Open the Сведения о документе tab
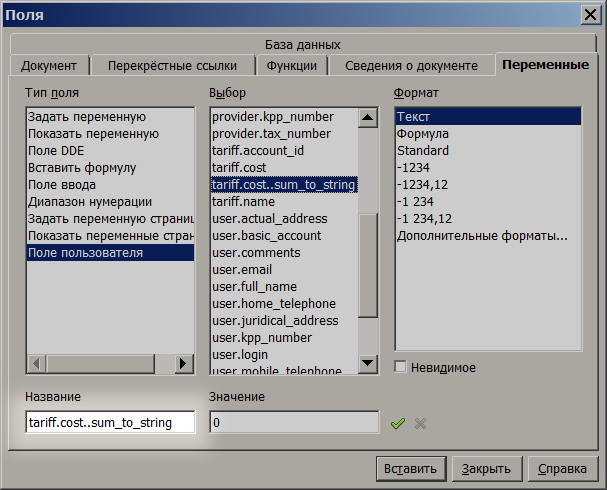 412,65
